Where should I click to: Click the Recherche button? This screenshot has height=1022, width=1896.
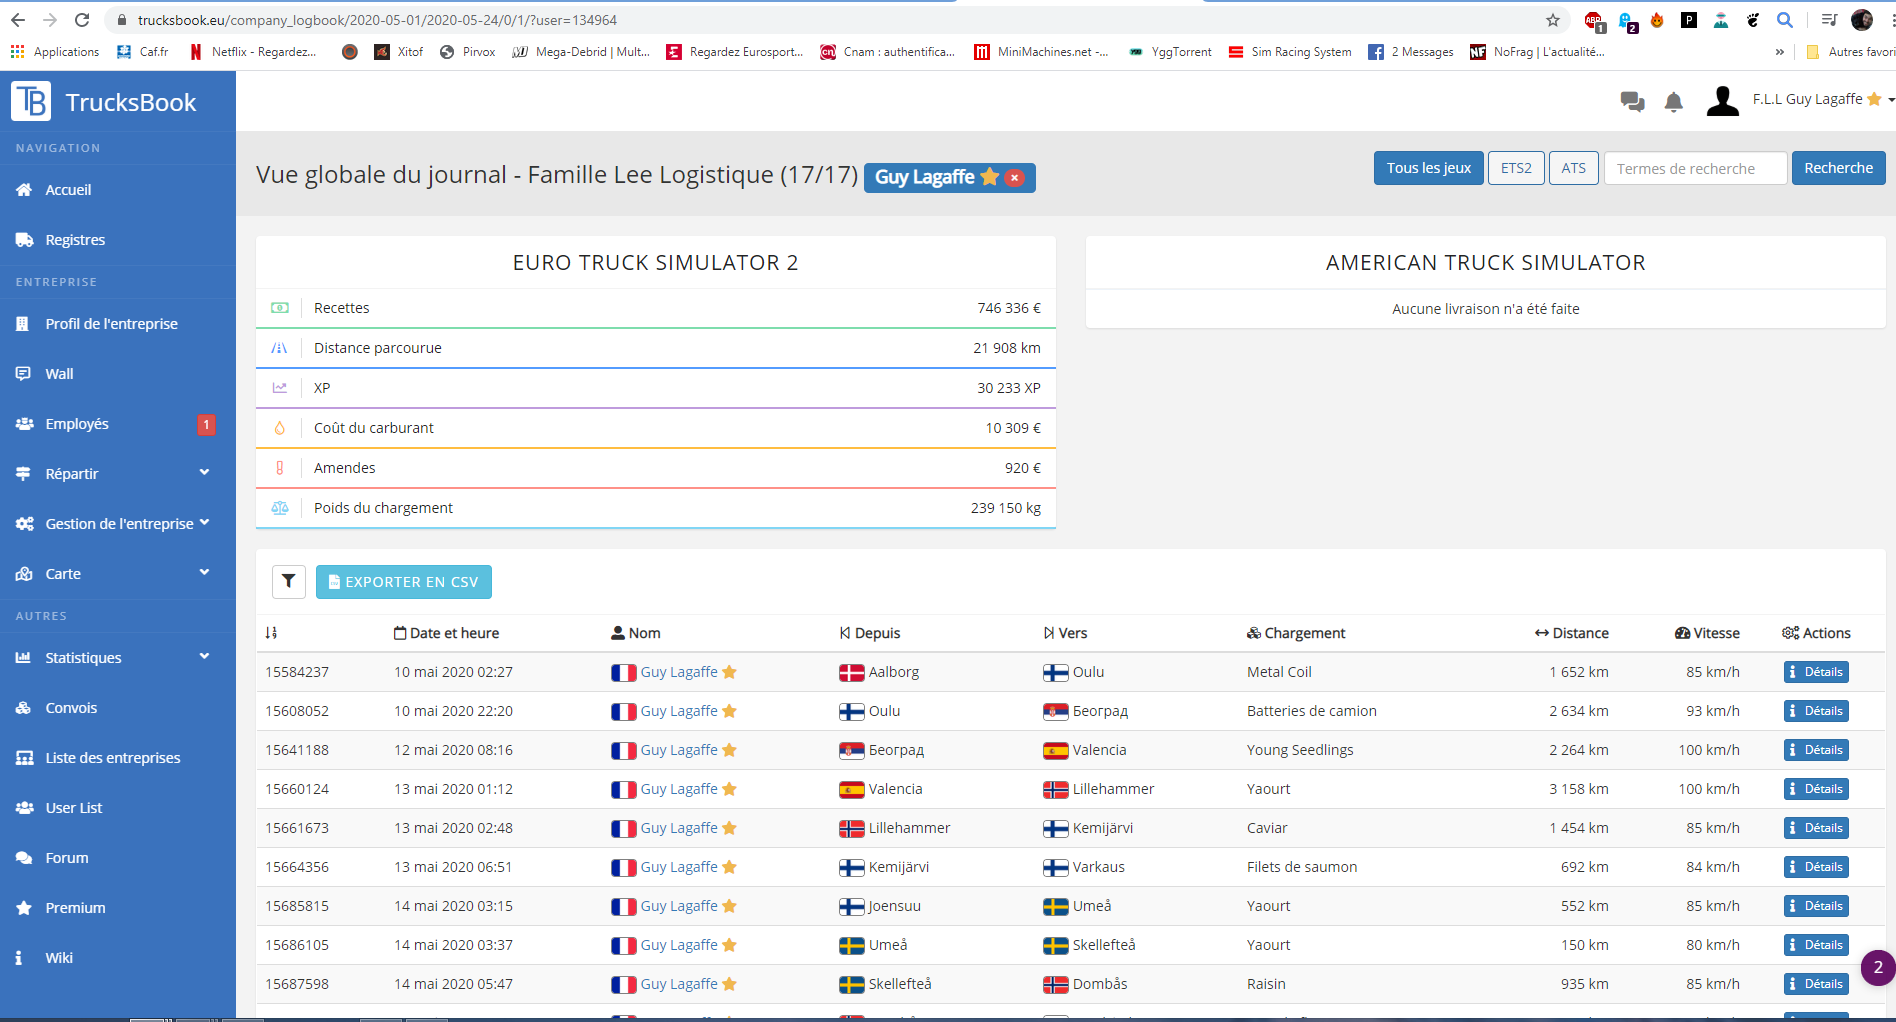click(x=1838, y=168)
